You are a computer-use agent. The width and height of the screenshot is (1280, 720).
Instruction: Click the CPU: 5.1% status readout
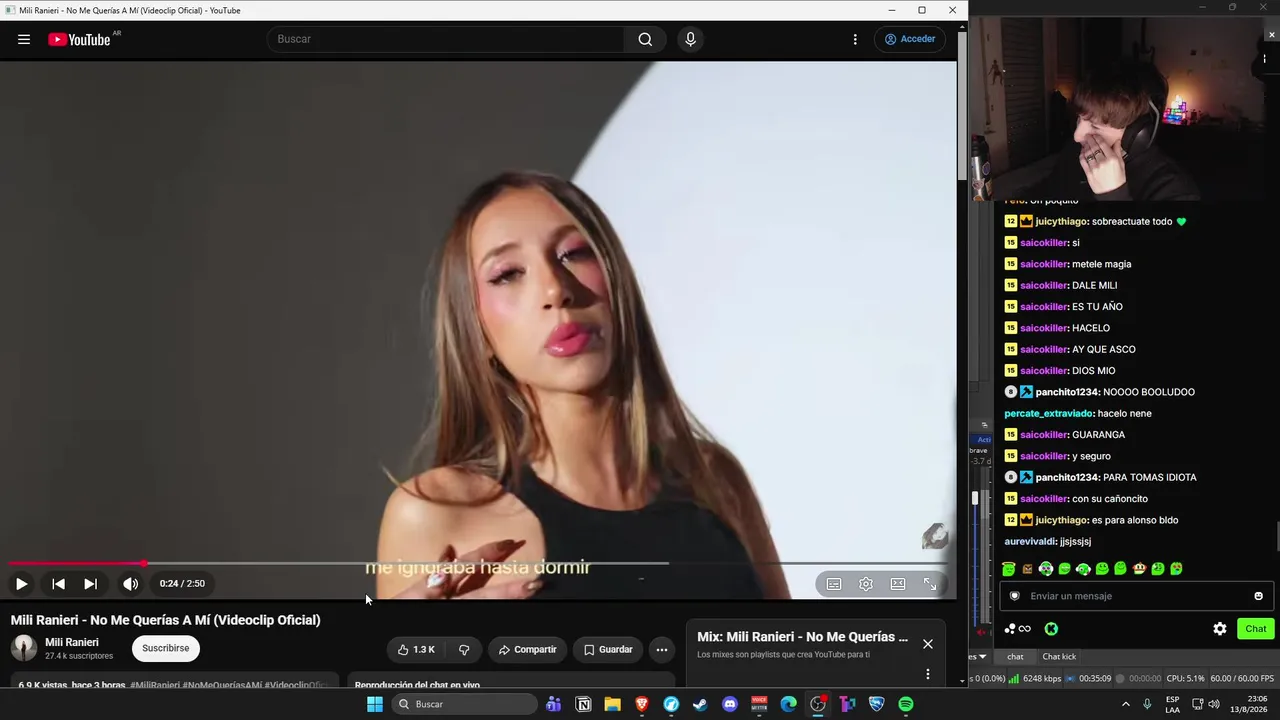coord(1186,679)
